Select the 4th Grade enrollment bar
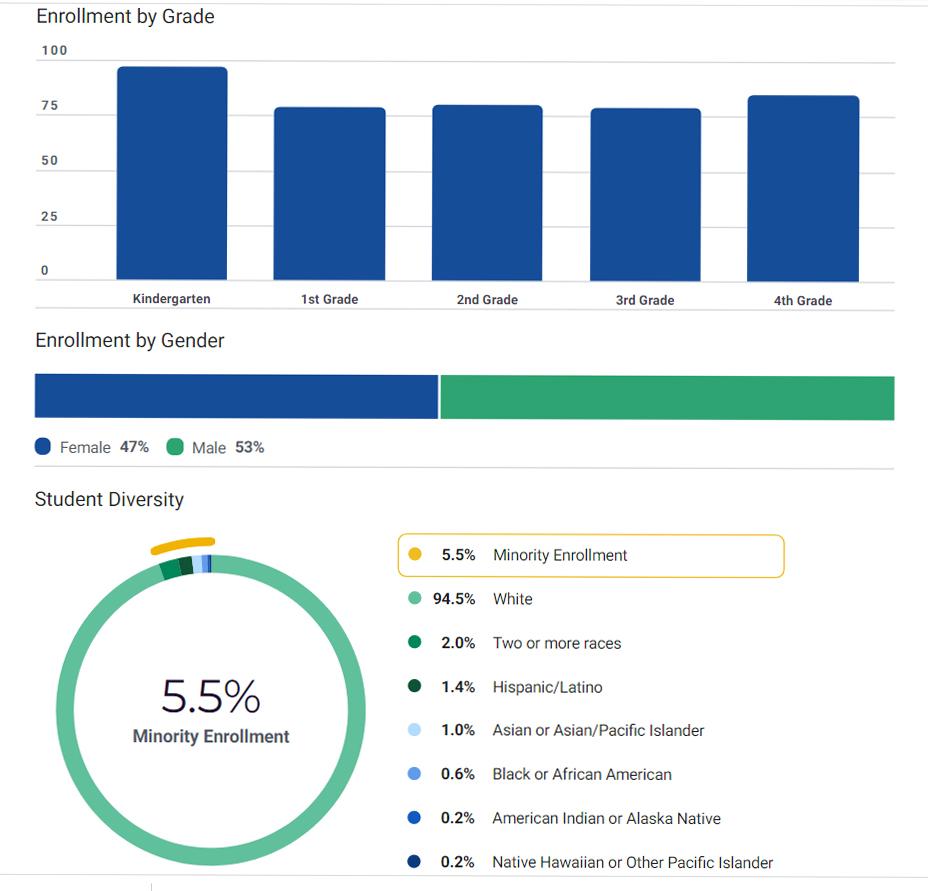Image resolution: width=928 pixels, height=891 pixels. [803, 189]
